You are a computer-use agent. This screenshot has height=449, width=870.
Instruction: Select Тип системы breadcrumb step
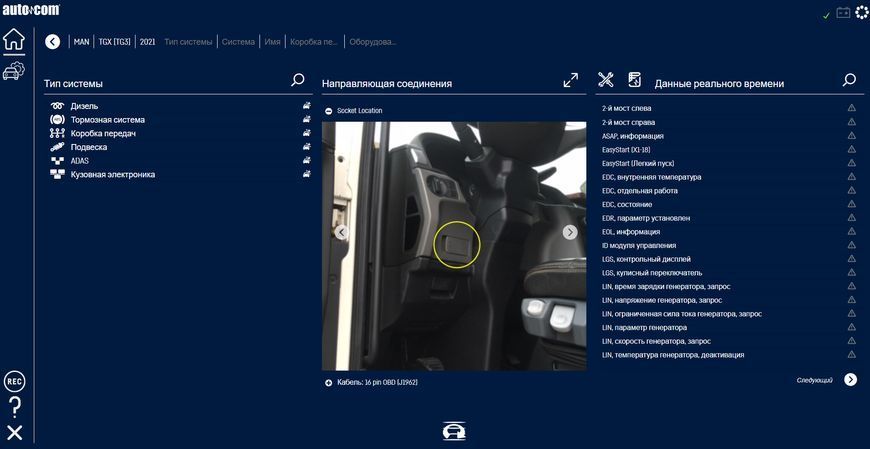click(x=188, y=42)
